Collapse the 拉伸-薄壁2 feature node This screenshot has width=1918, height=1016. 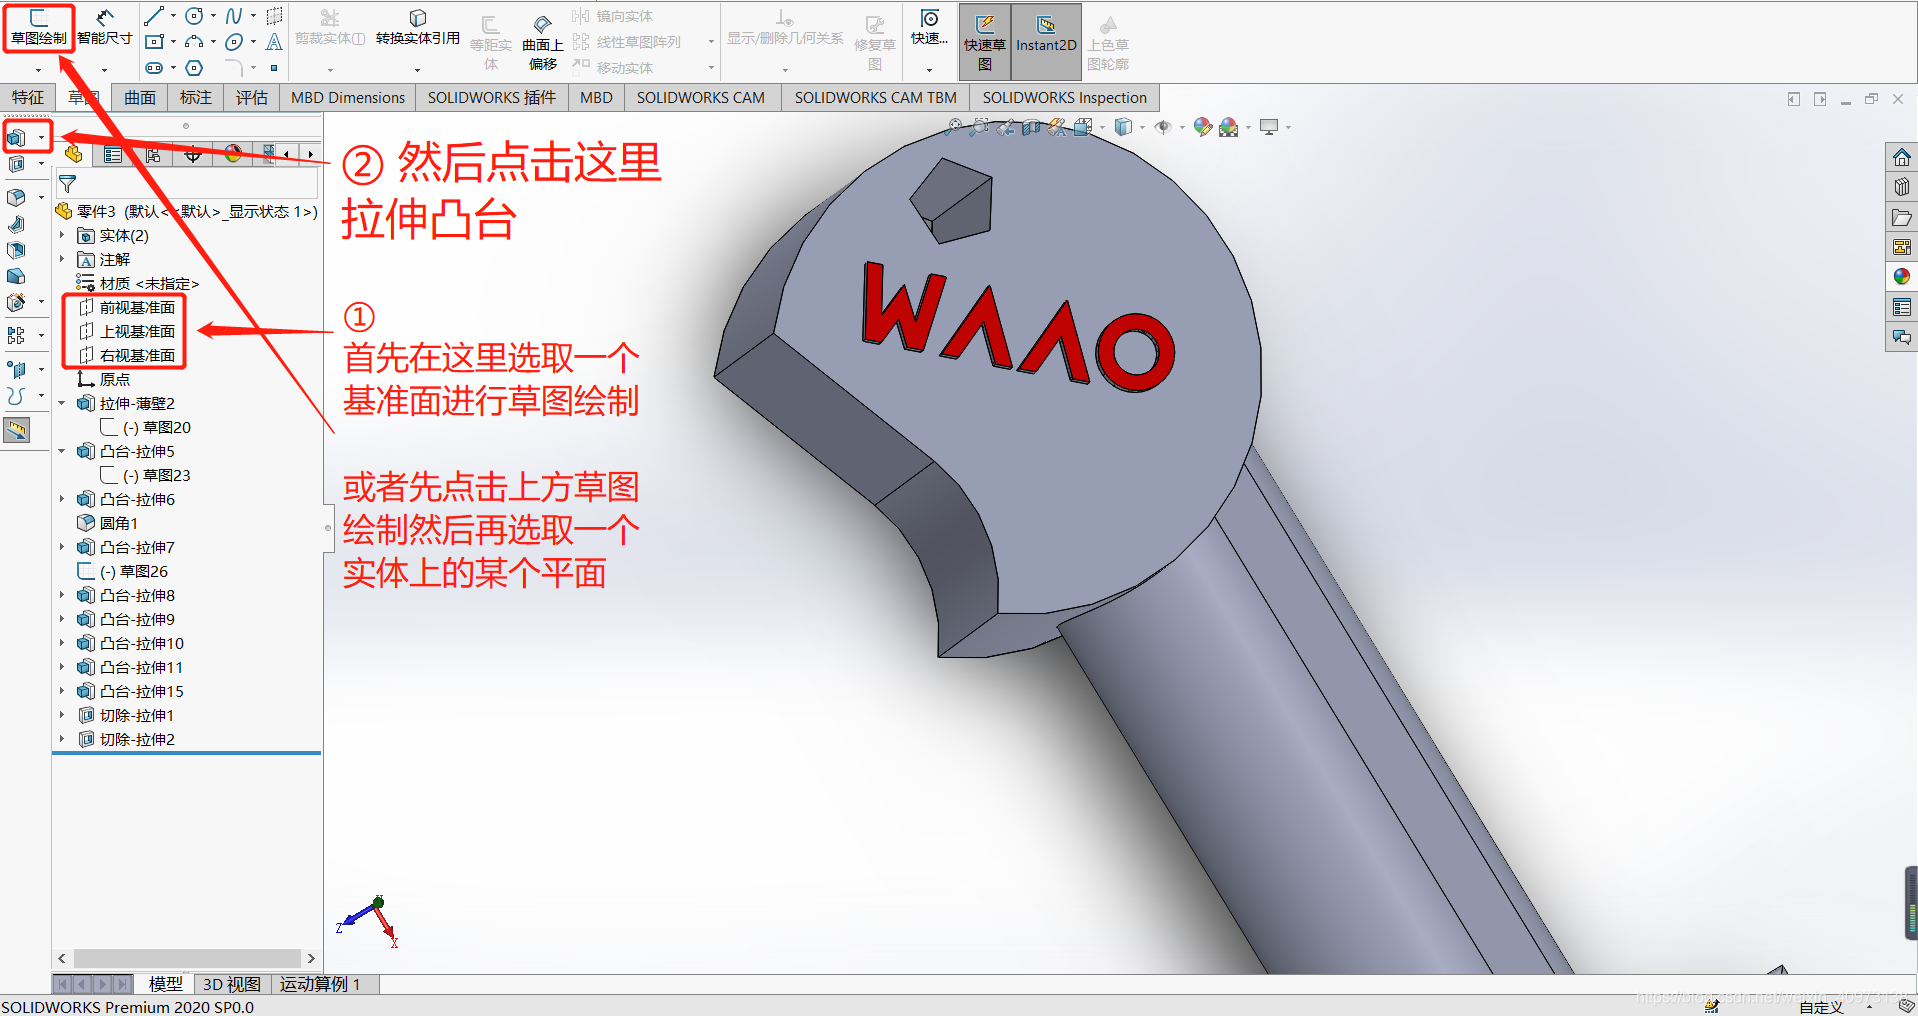point(62,403)
